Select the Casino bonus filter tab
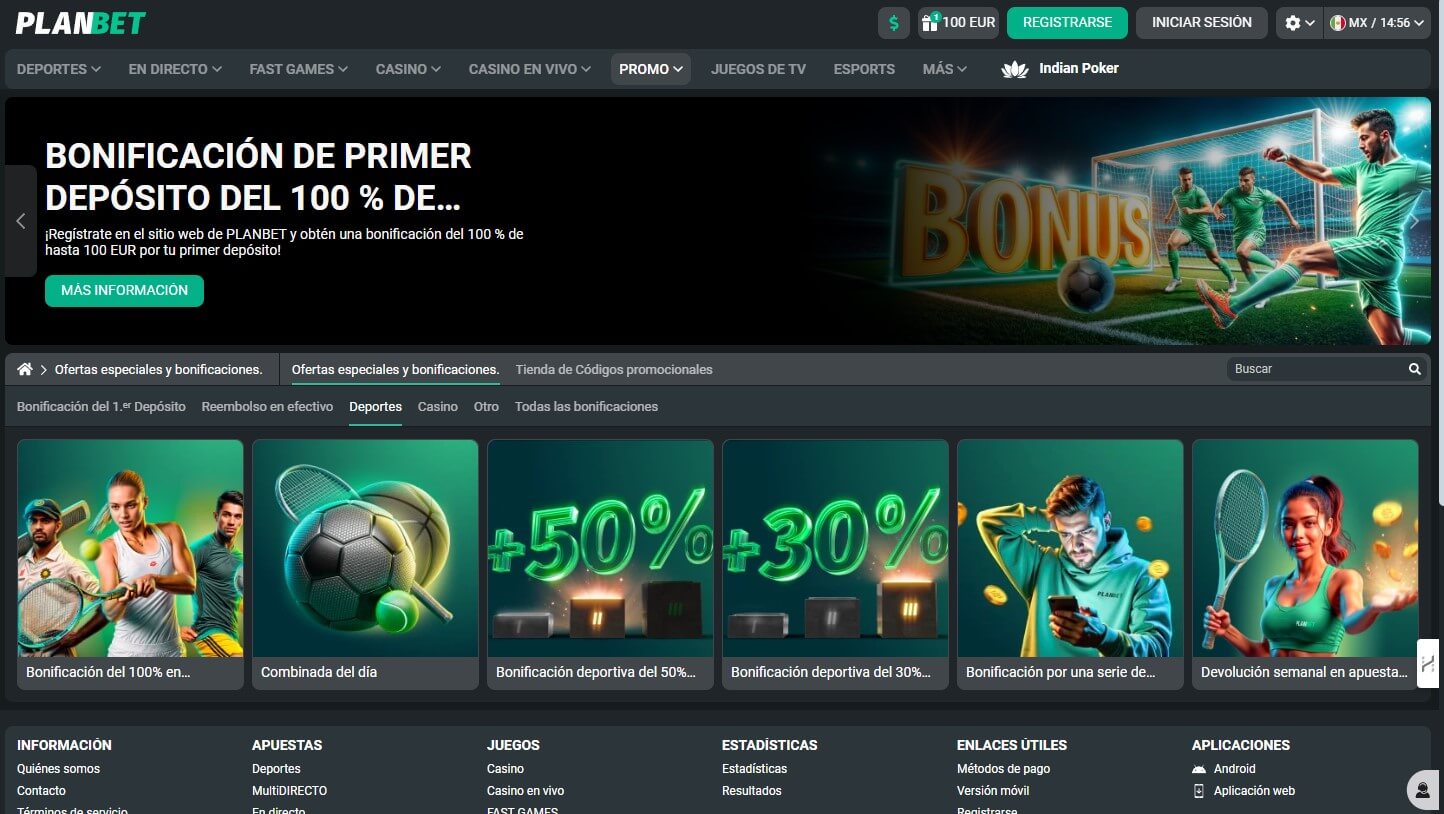The width and height of the screenshot is (1444, 814). pyautogui.click(x=438, y=407)
